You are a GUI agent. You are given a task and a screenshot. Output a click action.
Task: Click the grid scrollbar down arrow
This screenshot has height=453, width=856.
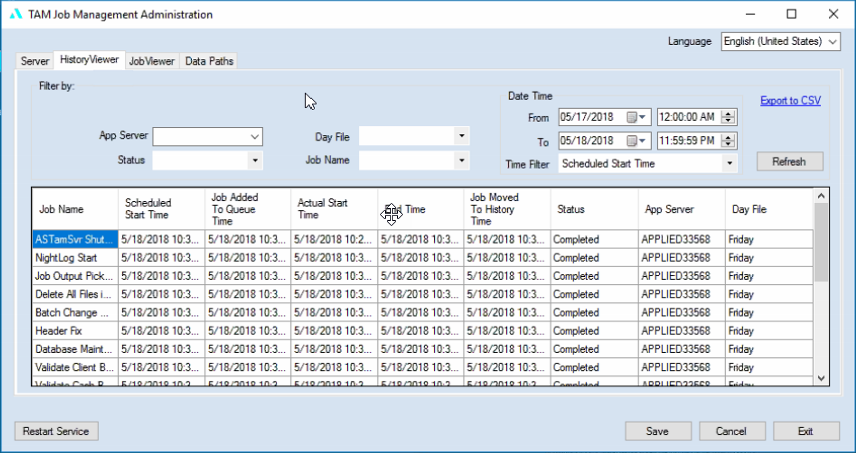click(821, 378)
